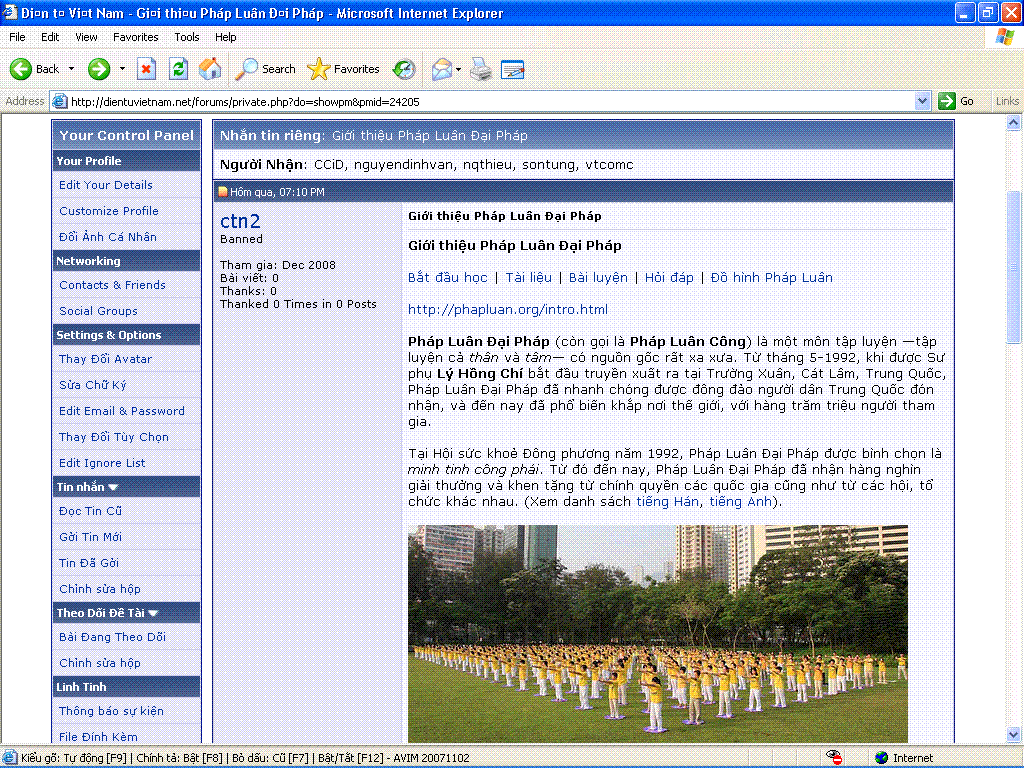
Task: Click the address bar URL field
Action: pyautogui.click(x=490, y=101)
